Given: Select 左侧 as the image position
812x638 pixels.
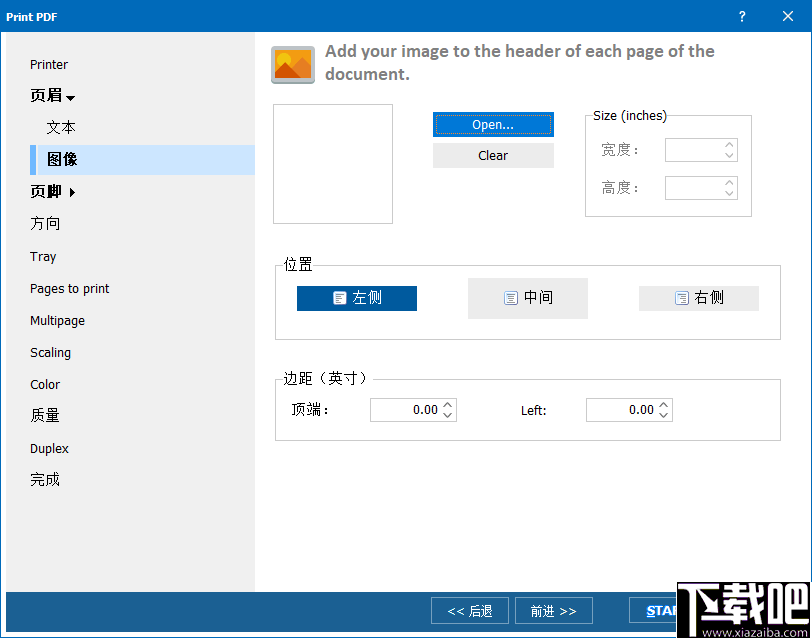Looking at the screenshot, I should pyautogui.click(x=357, y=298).
